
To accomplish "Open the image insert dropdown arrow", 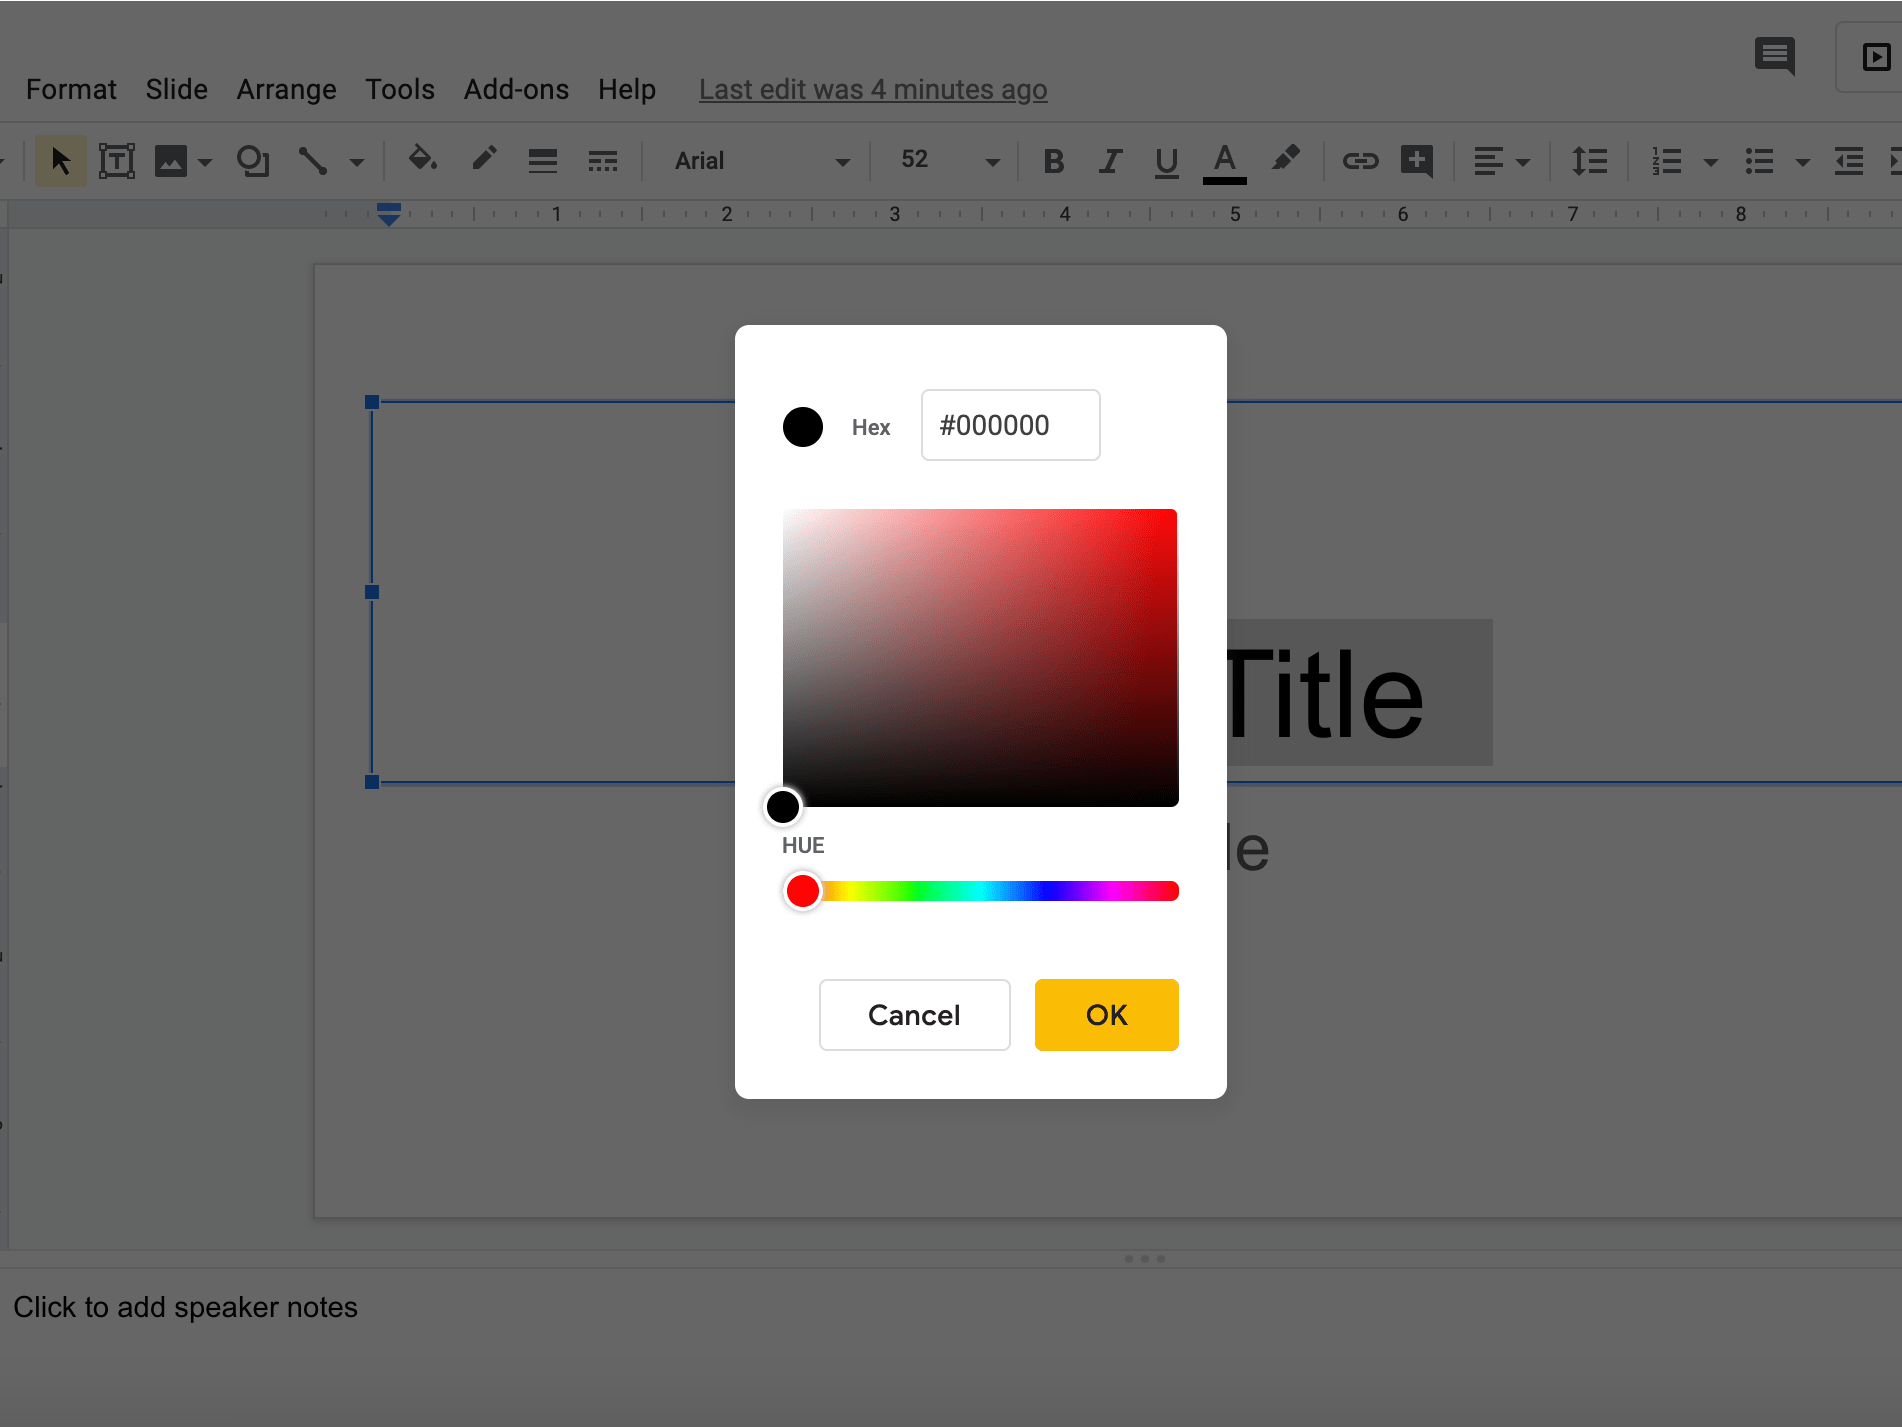I will click(205, 162).
